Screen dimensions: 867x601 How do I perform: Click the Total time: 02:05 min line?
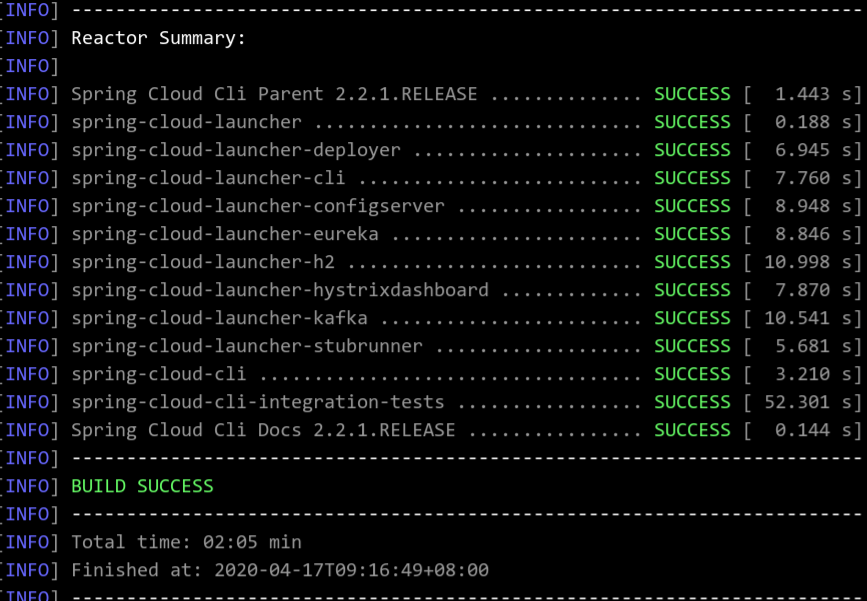186,542
